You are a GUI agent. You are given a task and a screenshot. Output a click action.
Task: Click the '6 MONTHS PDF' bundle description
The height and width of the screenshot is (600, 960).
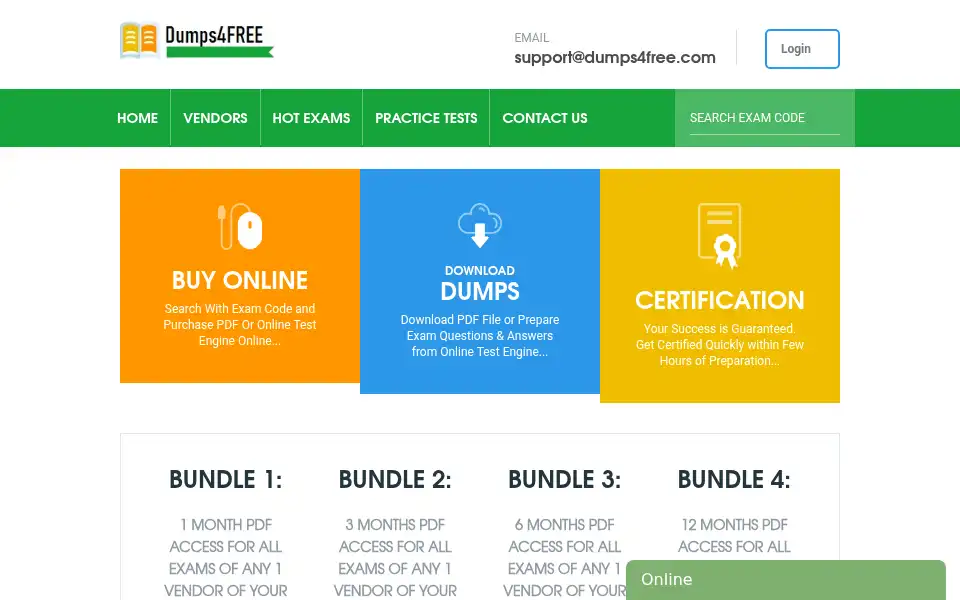click(x=564, y=558)
